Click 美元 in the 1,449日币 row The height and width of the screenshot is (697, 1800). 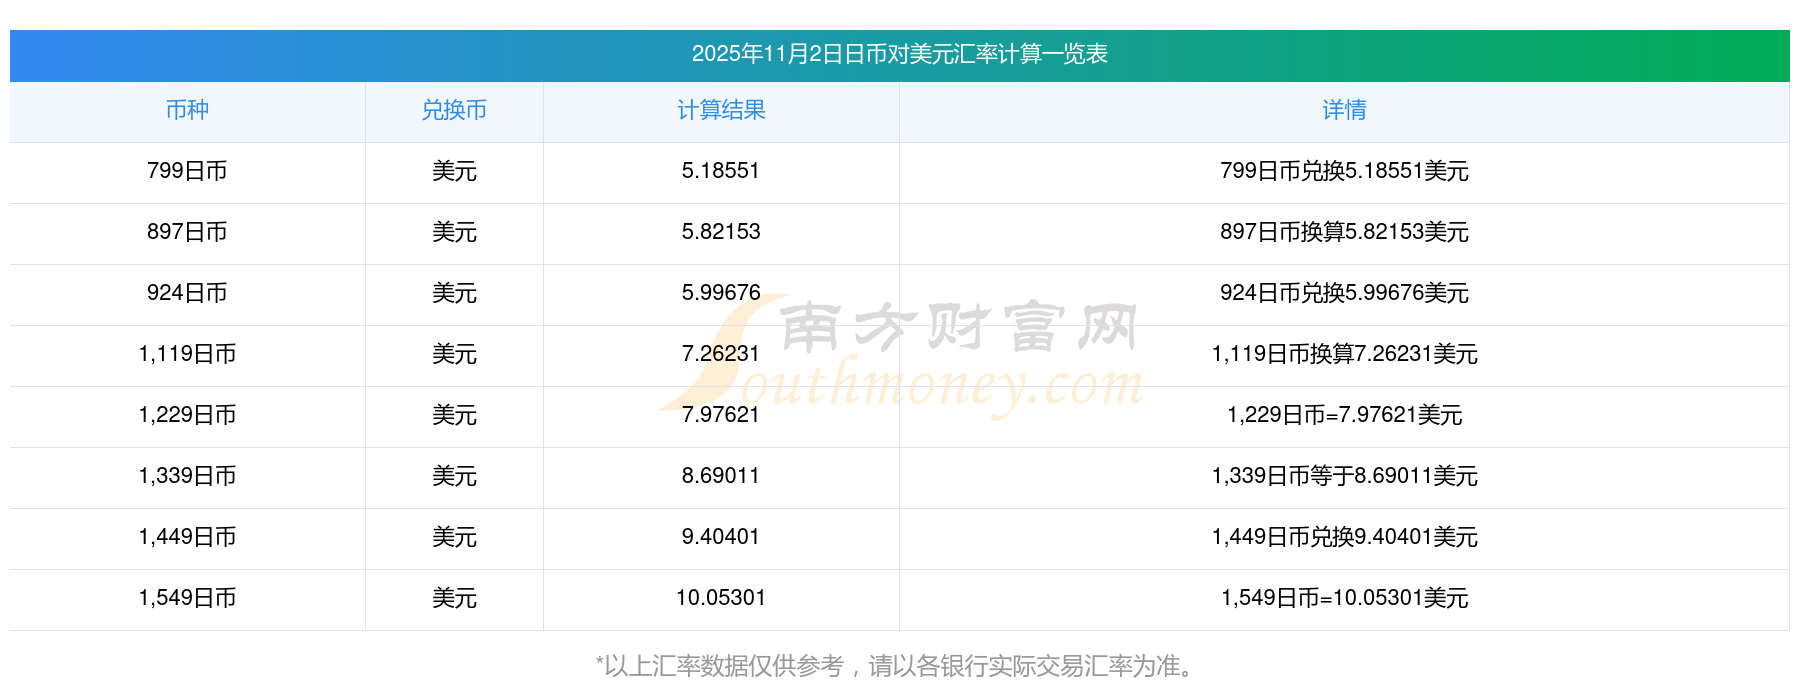coord(454,537)
